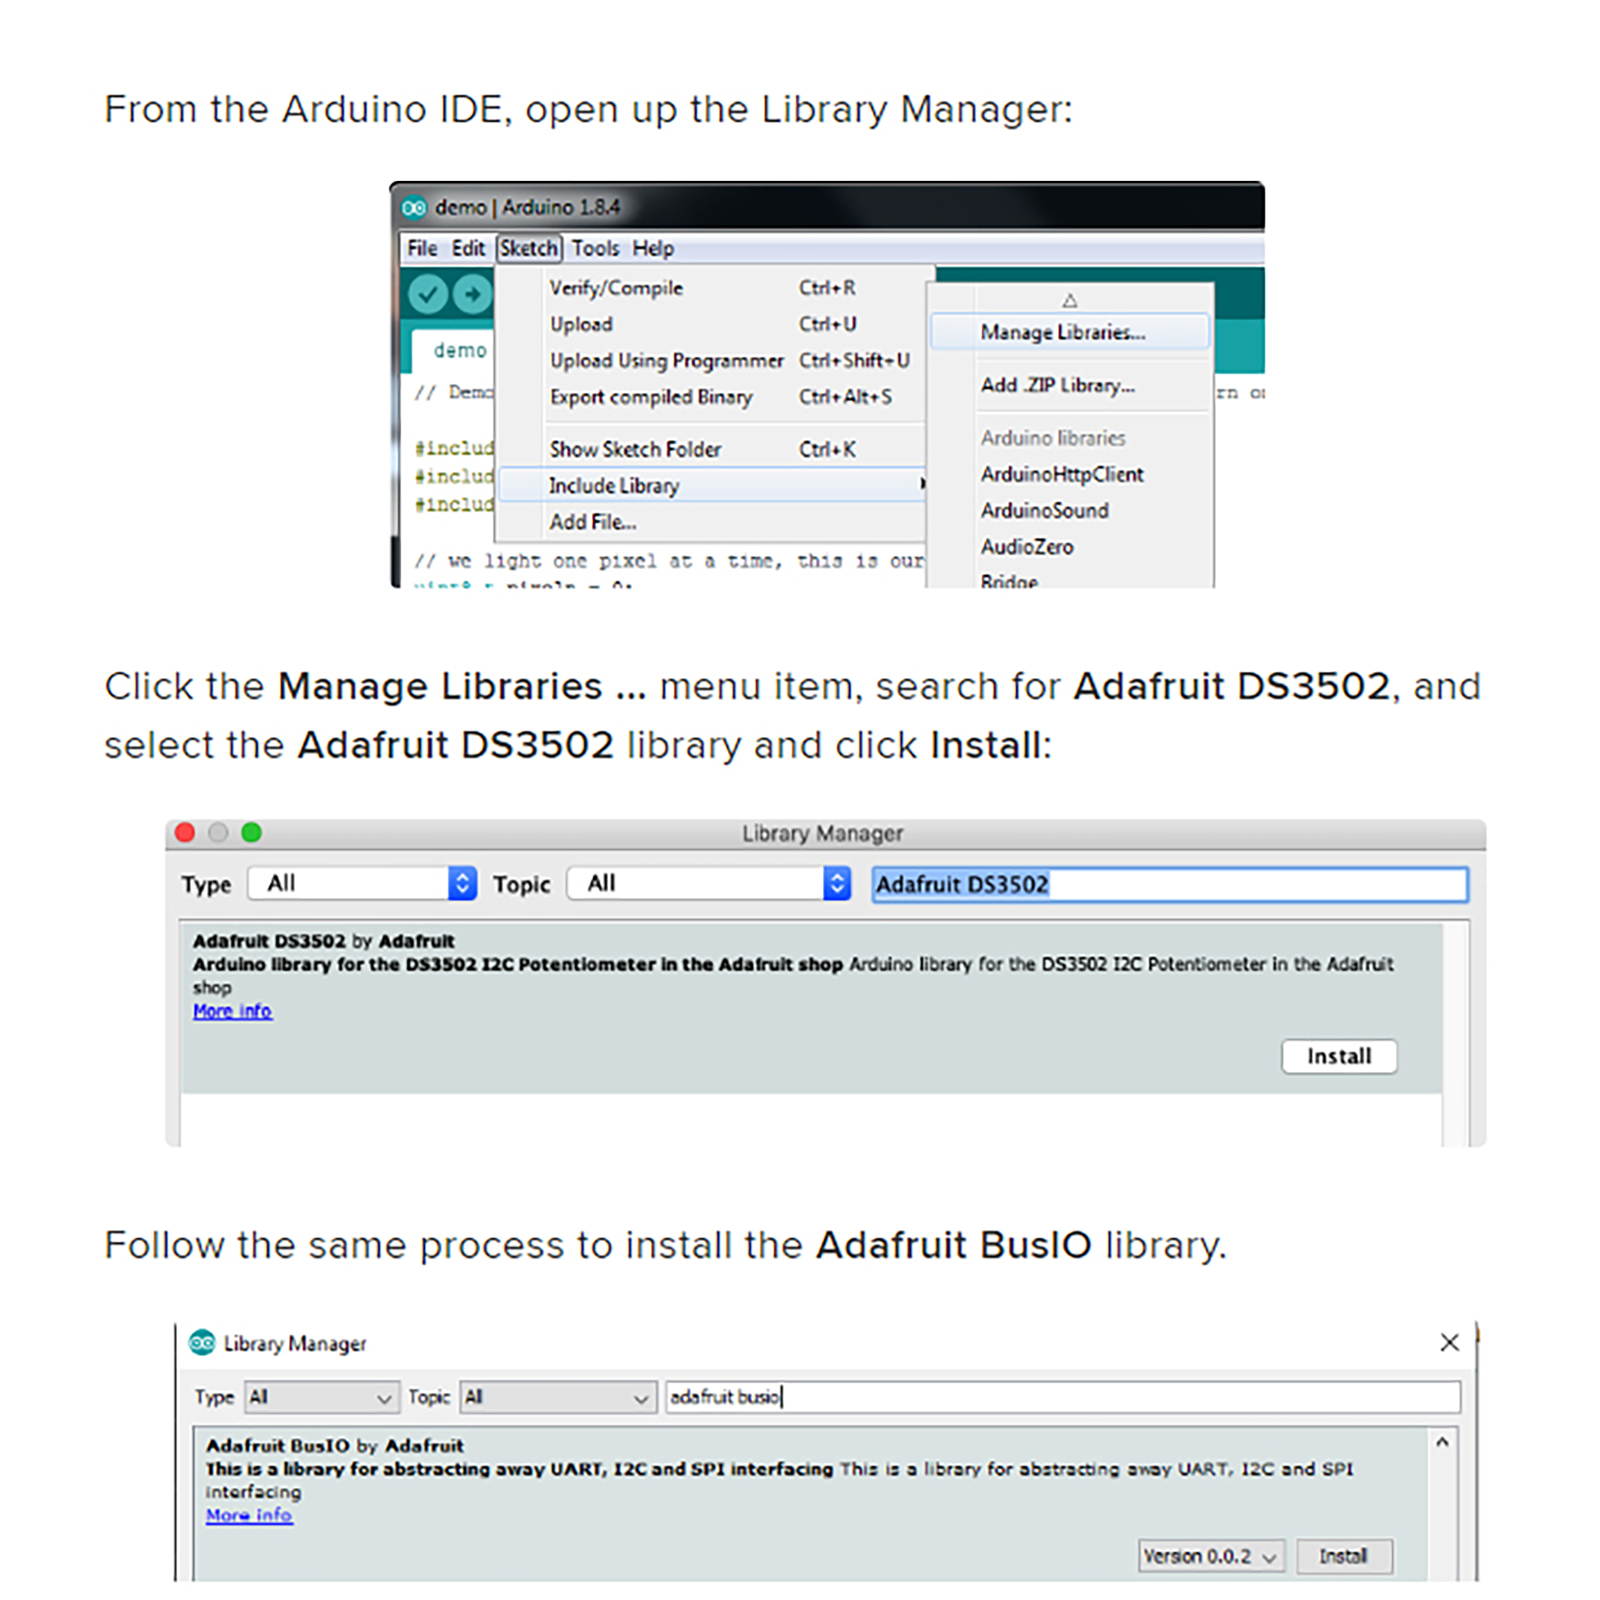Select Manage Libraries... menu item
Screen dimensions: 1600x1600
point(1062,332)
